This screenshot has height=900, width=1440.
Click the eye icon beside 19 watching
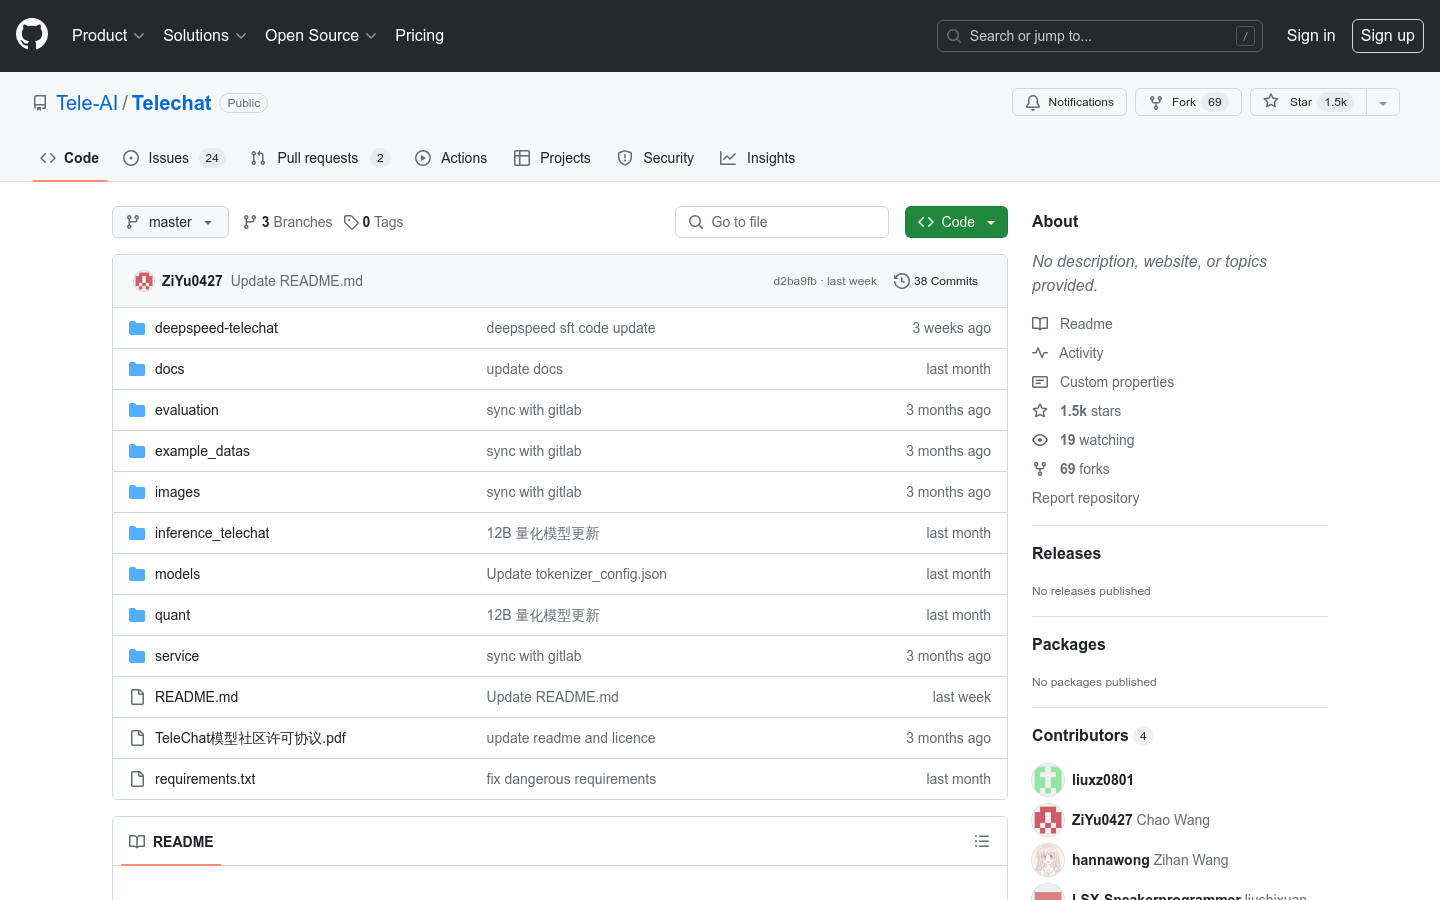1040,440
